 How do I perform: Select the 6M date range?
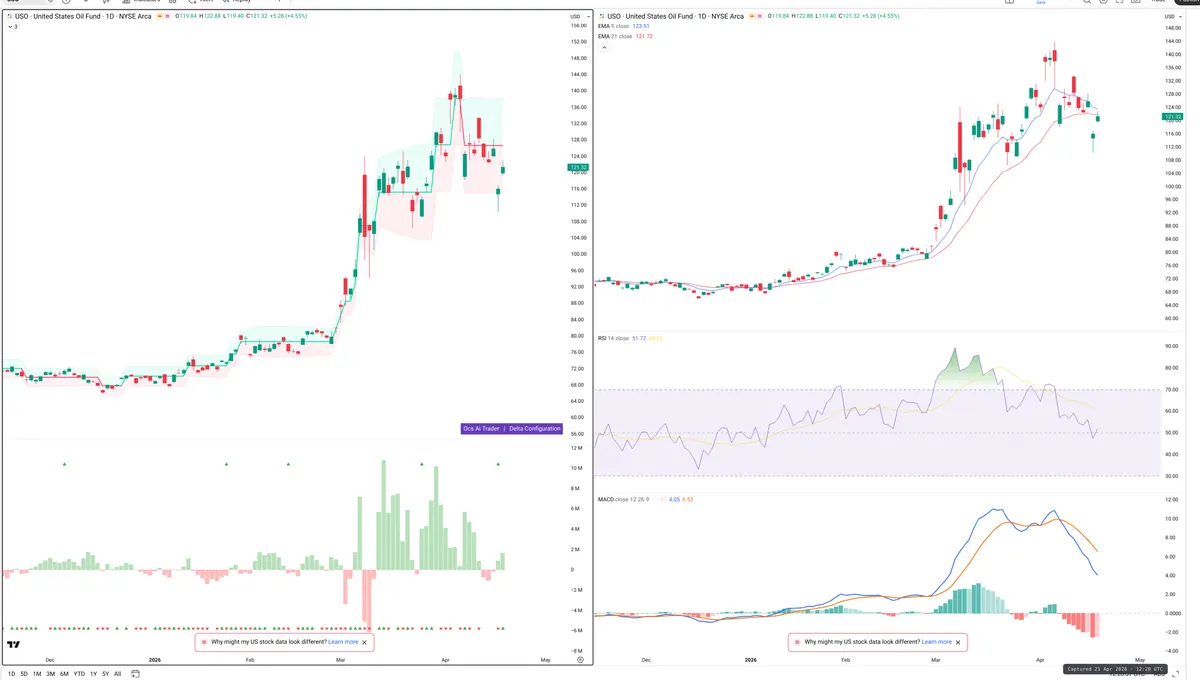point(64,674)
